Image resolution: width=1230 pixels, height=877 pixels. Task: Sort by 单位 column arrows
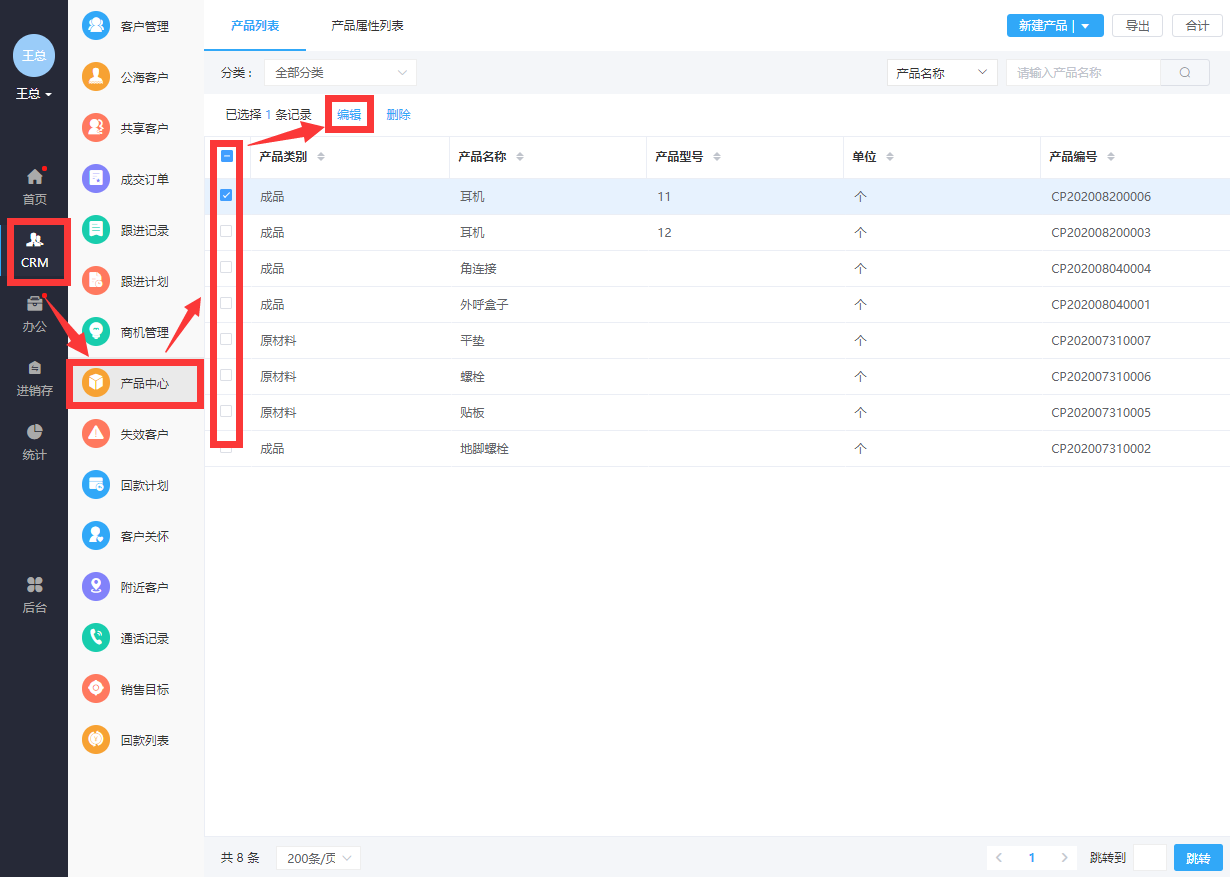890,157
